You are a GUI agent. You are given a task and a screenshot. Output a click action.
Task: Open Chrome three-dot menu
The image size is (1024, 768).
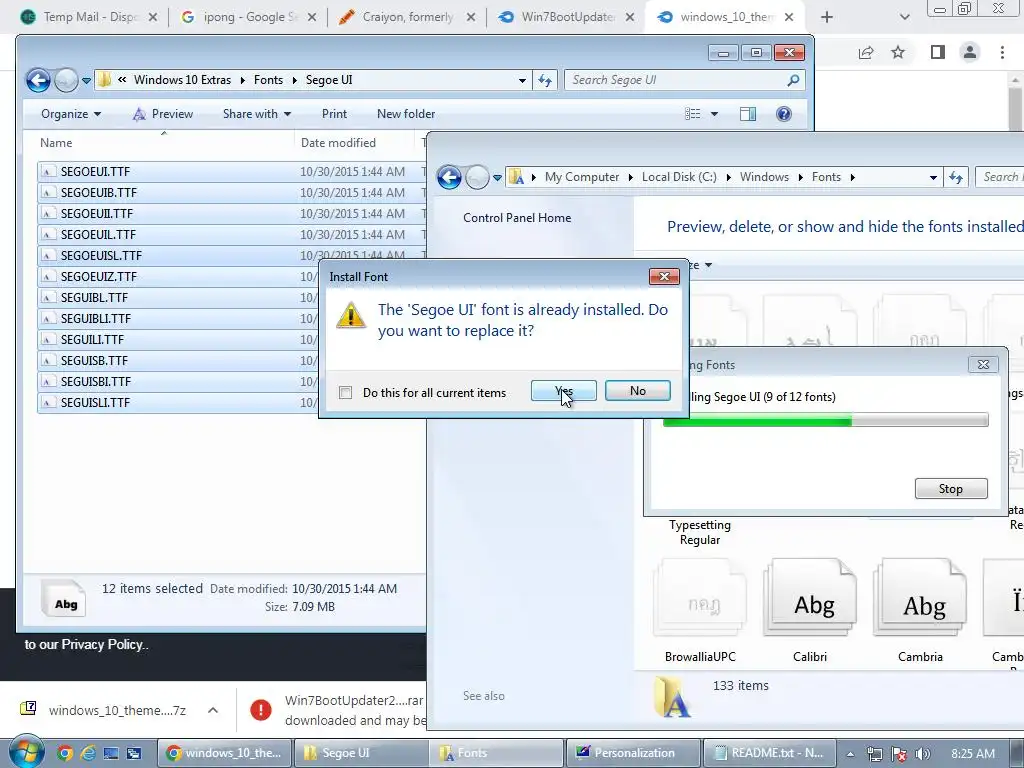tap(1002, 52)
